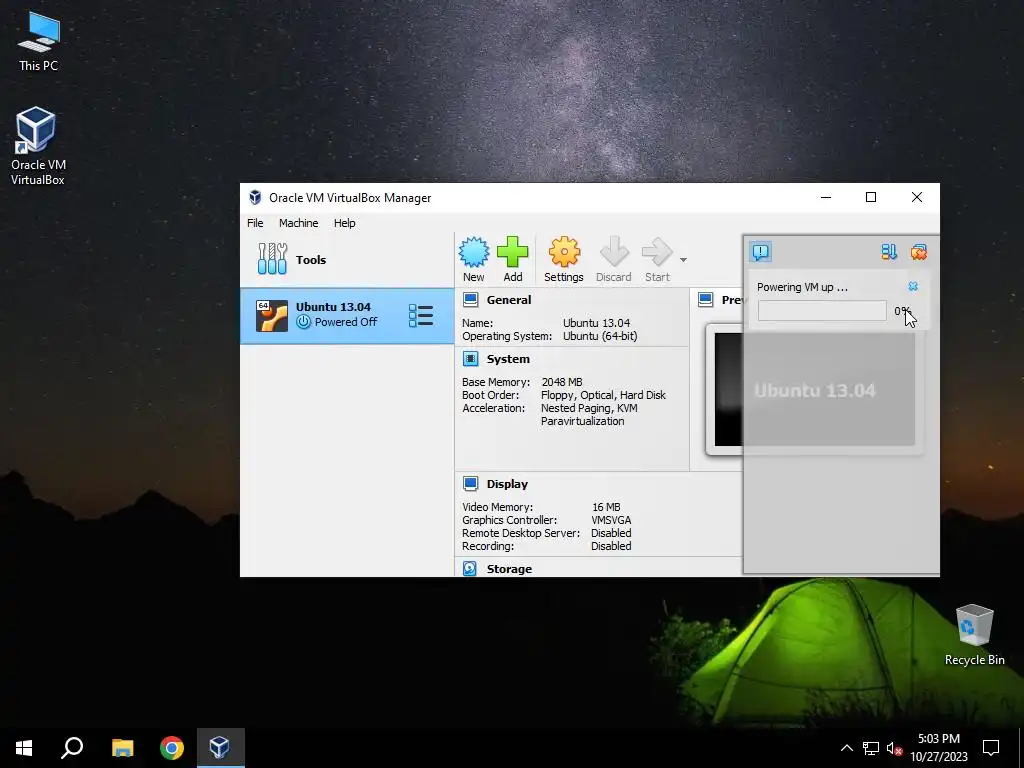Screen dimensions: 1024x768
Task: Open the Tools item in the sidebar
Action: [x=347, y=260]
